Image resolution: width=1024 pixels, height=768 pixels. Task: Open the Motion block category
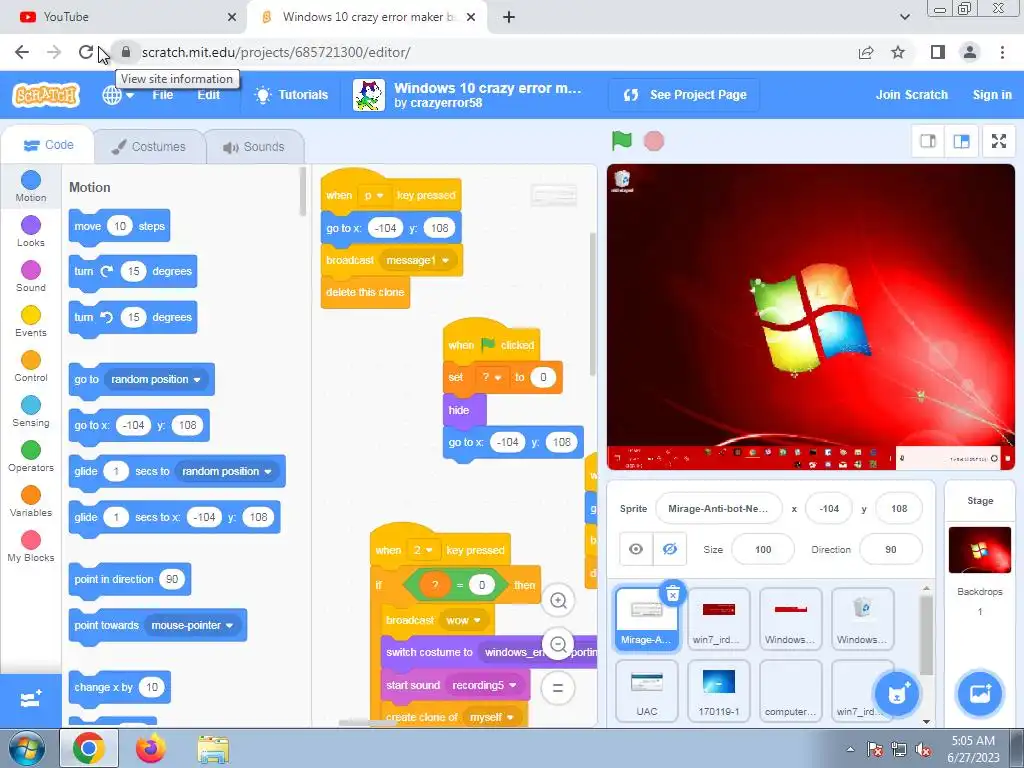31,186
